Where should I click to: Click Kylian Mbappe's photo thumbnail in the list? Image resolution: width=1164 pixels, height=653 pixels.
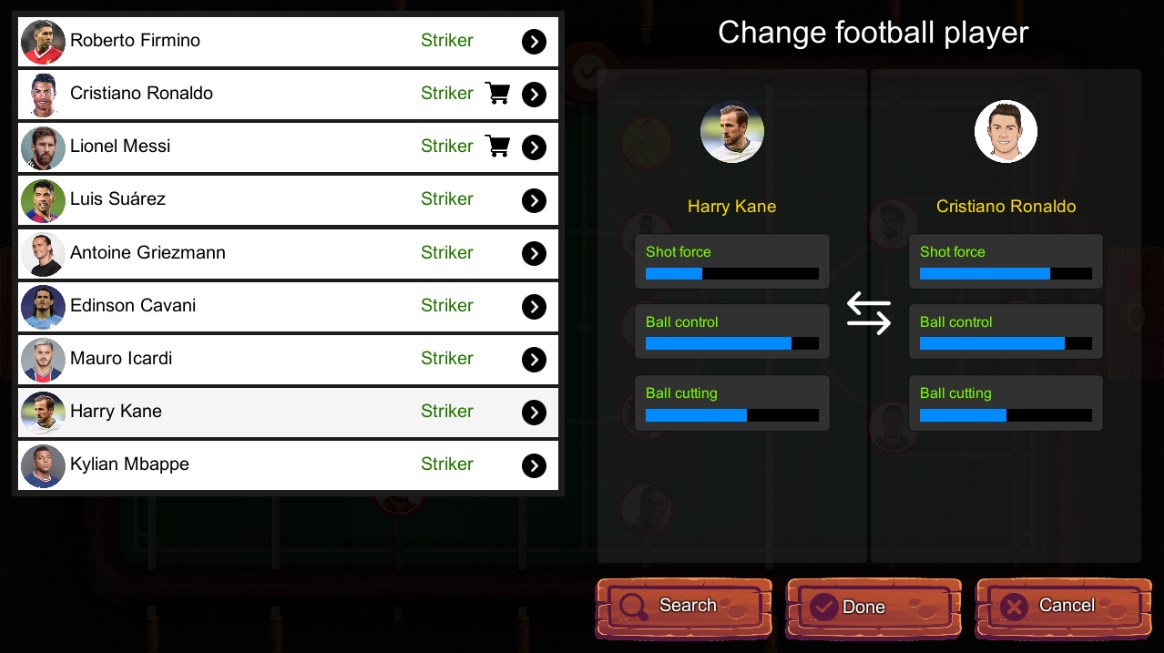point(43,465)
